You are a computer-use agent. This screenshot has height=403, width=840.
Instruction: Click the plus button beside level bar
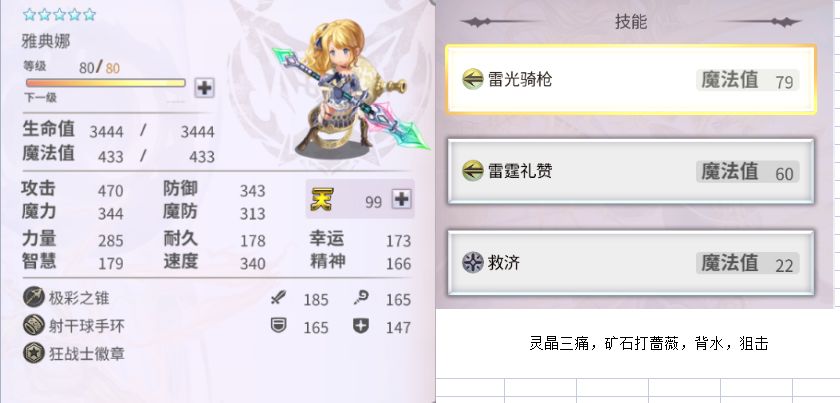[204, 87]
